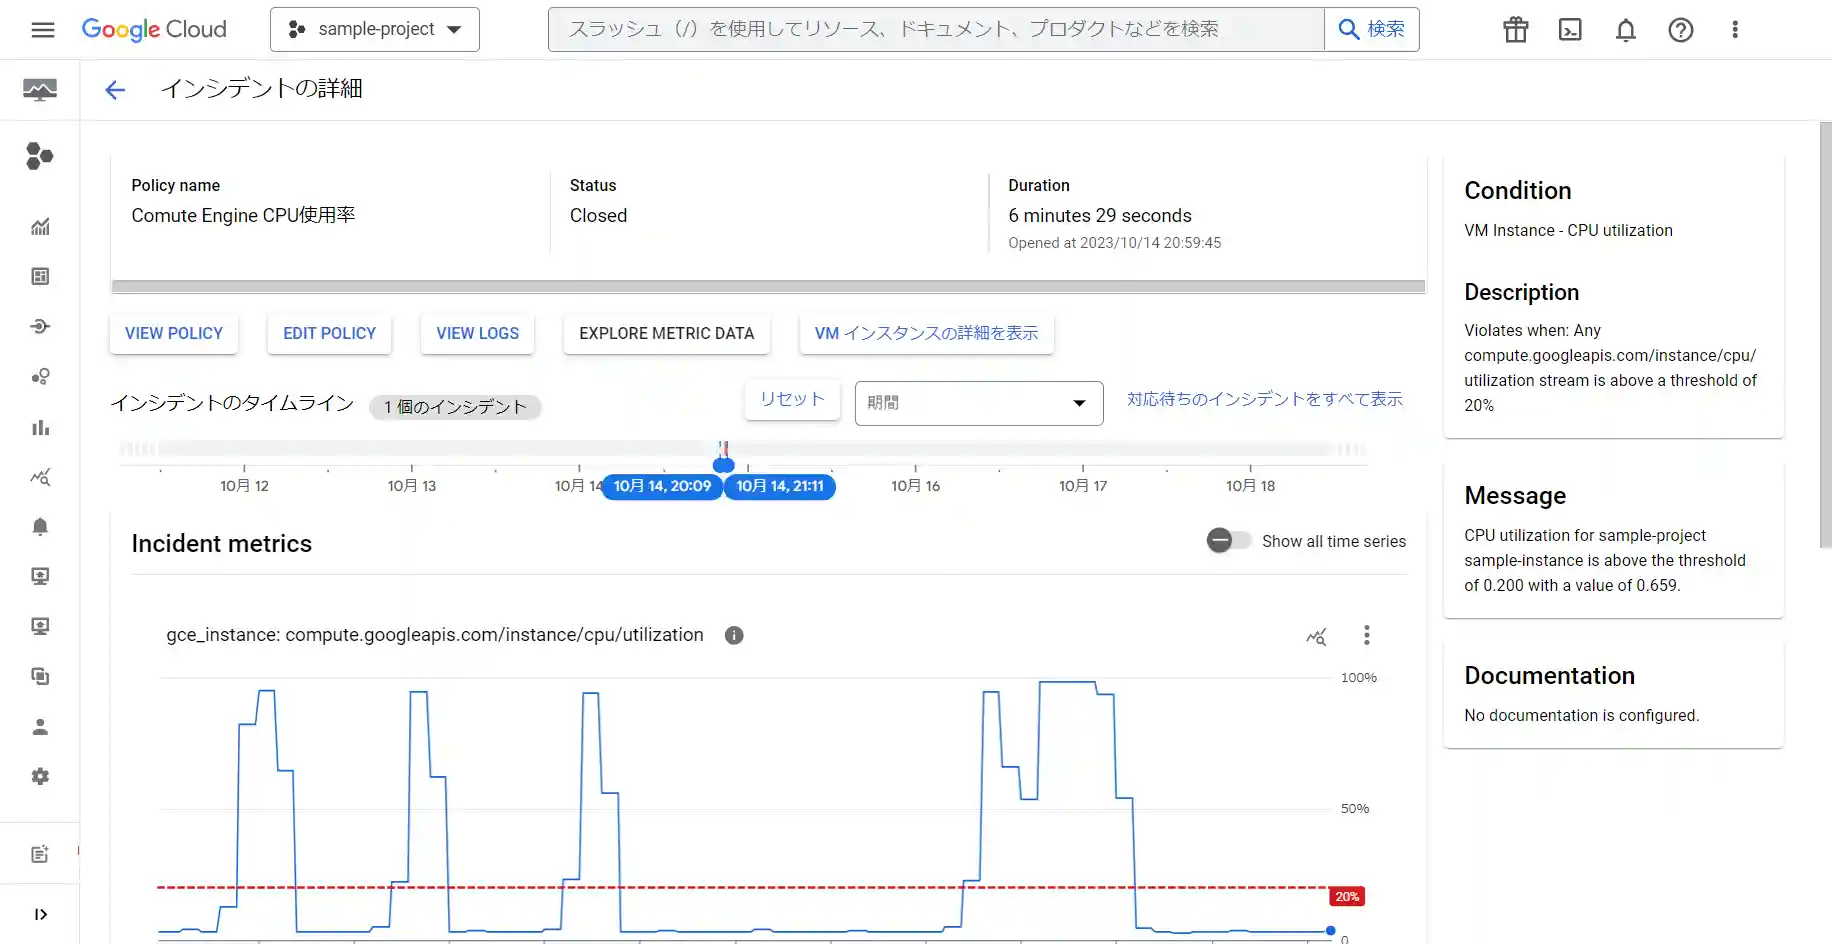This screenshot has height=944, width=1832.
Task: Activate Cloud Shell terminal icon
Action: (1571, 30)
